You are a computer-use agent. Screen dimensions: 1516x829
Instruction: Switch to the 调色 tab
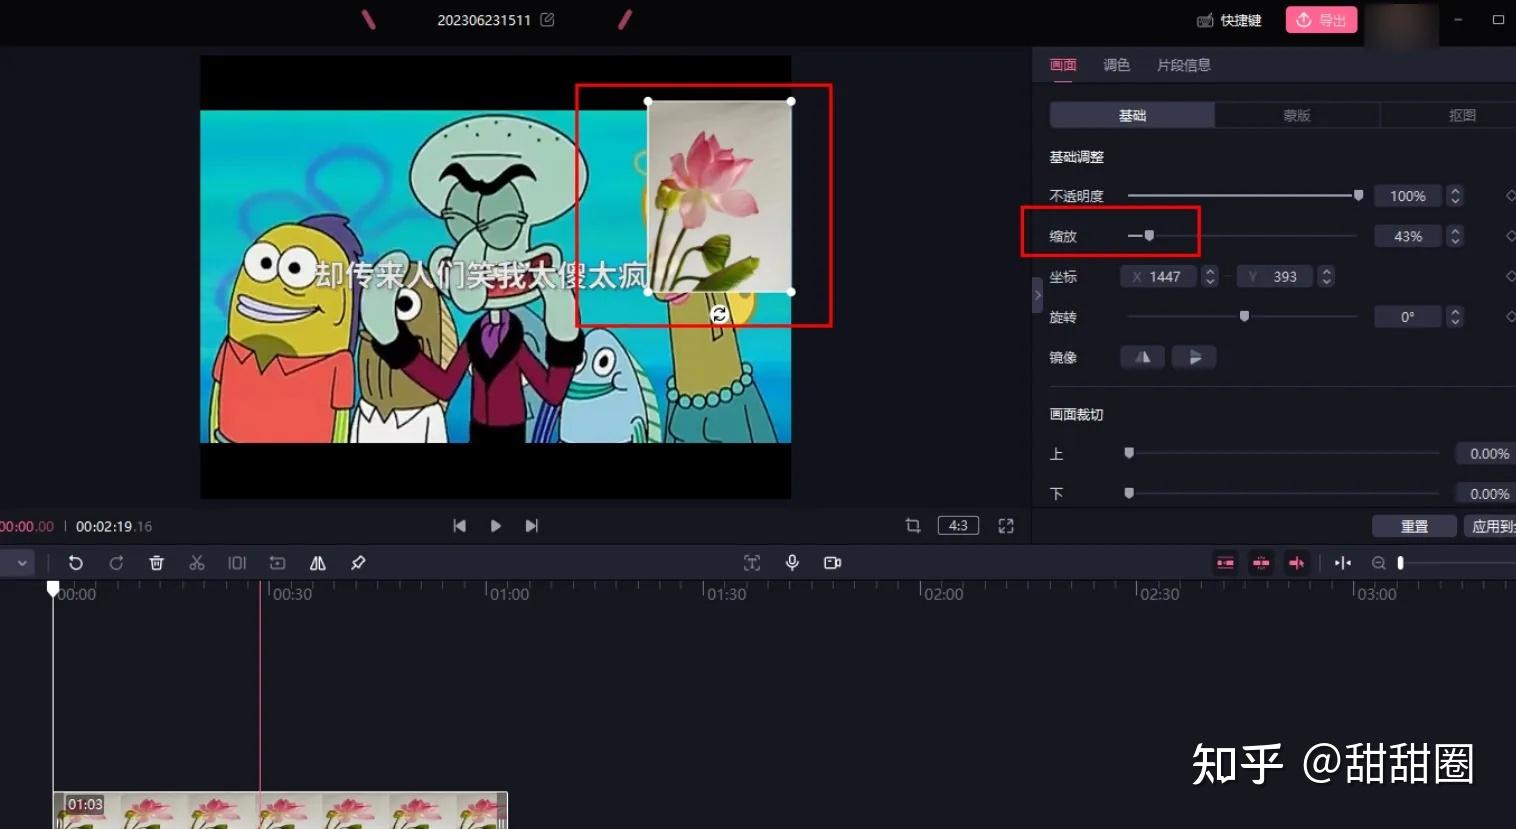1116,65
